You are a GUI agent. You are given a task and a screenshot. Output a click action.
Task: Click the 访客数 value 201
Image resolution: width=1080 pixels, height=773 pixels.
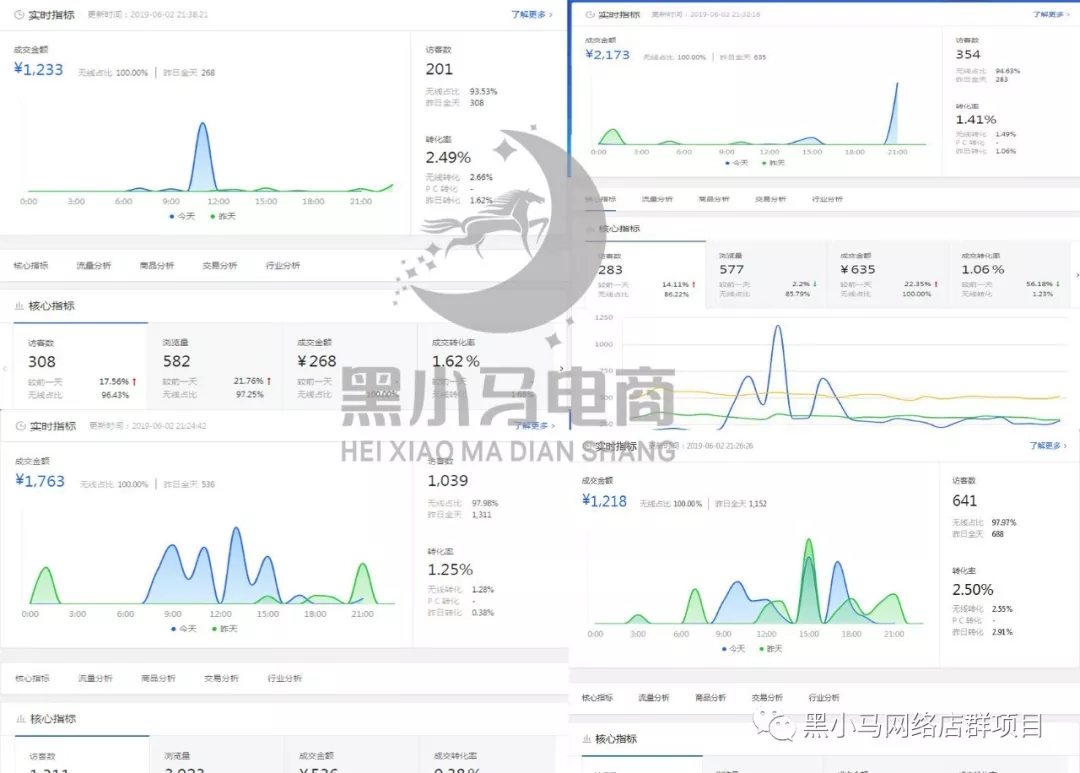click(439, 69)
